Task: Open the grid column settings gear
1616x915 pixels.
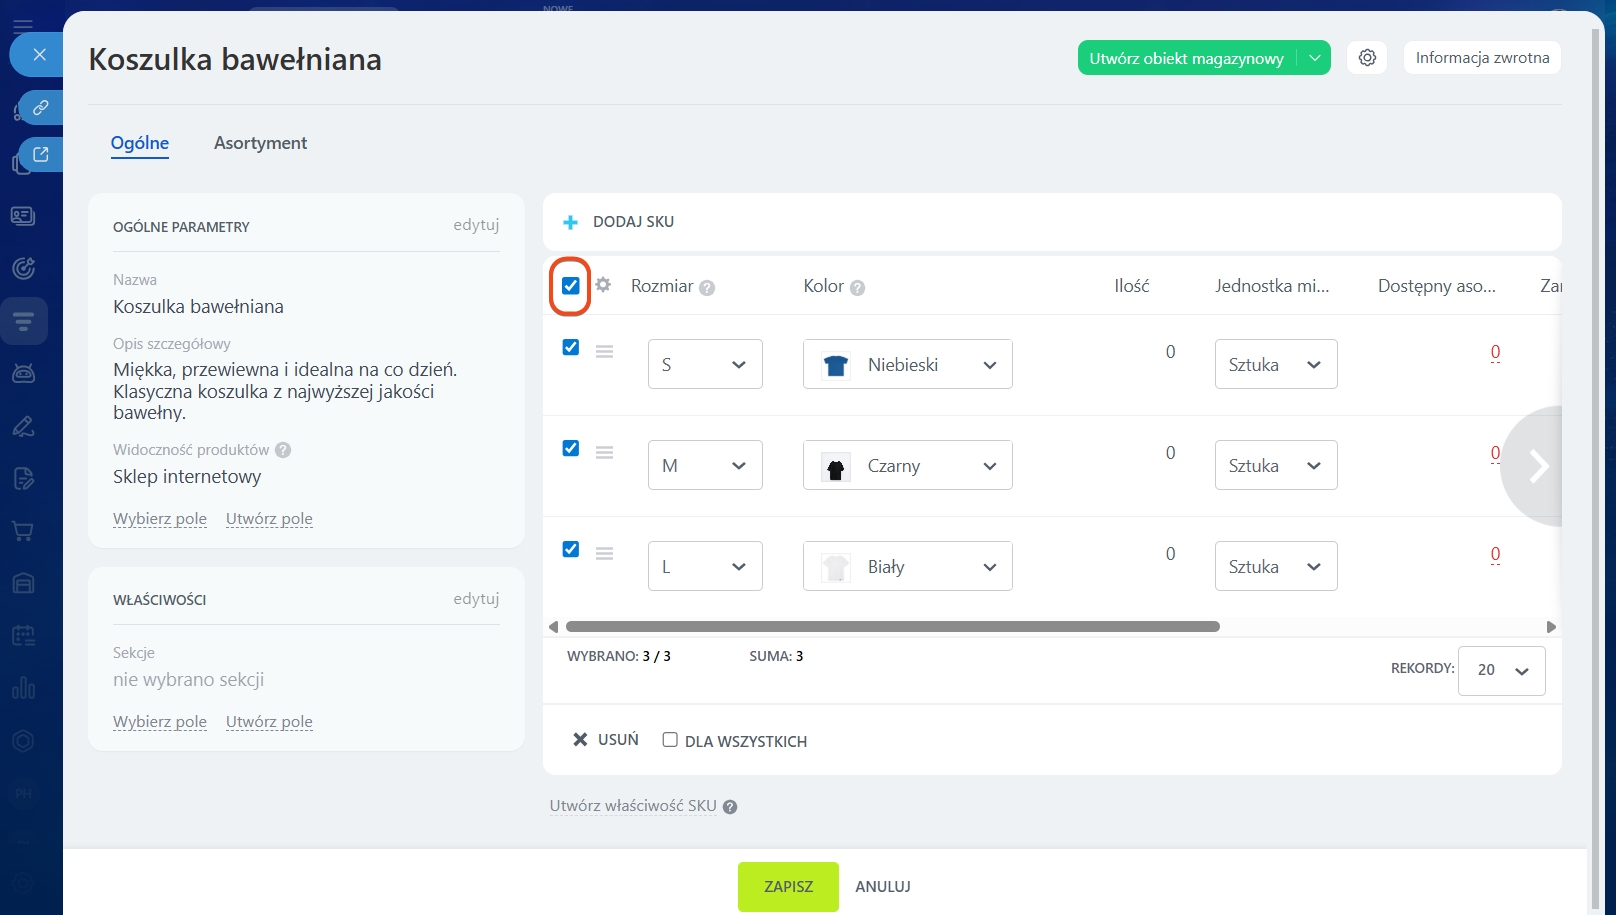Action: [x=603, y=285]
